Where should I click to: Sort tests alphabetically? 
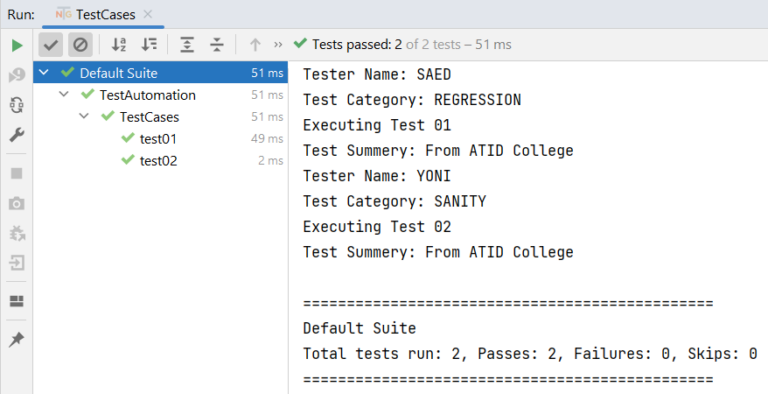119,45
